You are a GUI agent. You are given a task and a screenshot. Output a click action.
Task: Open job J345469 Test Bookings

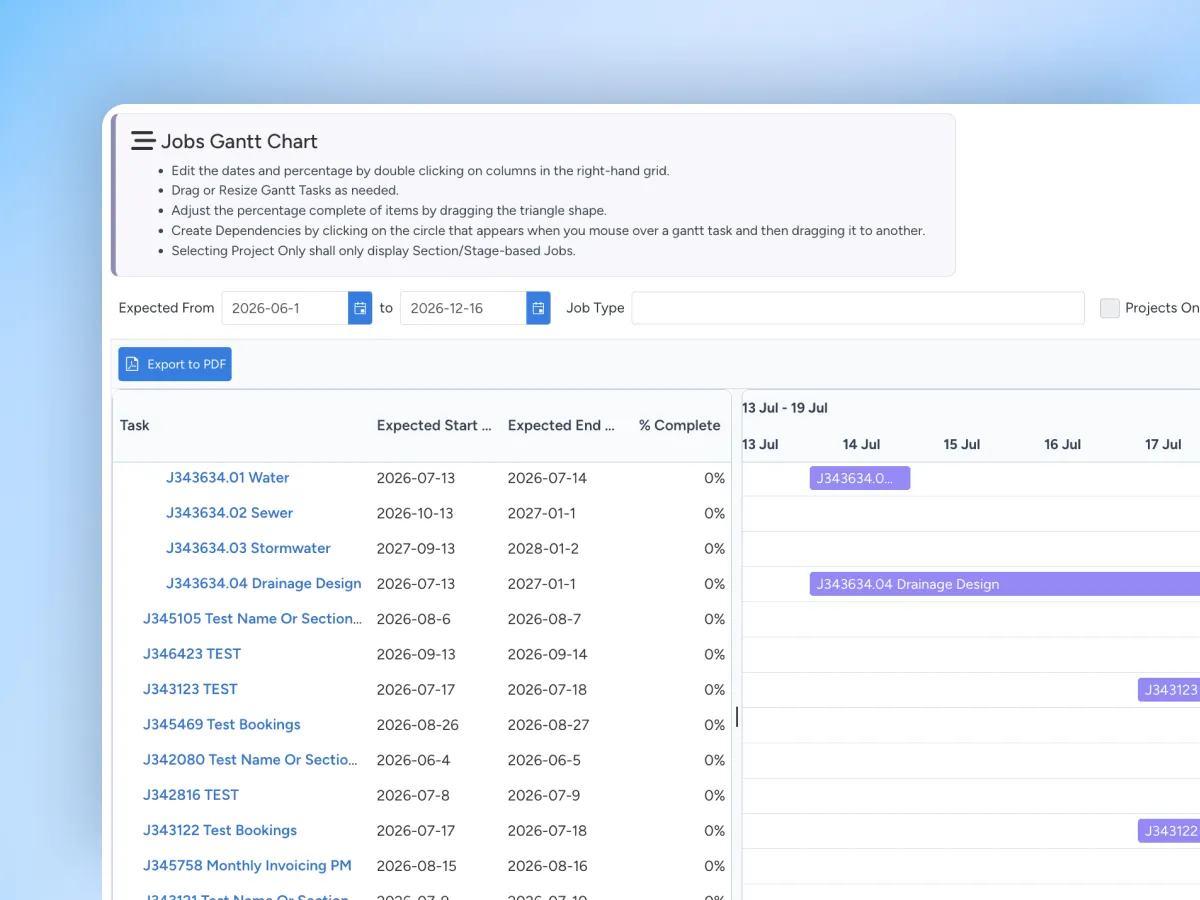click(222, 725)
